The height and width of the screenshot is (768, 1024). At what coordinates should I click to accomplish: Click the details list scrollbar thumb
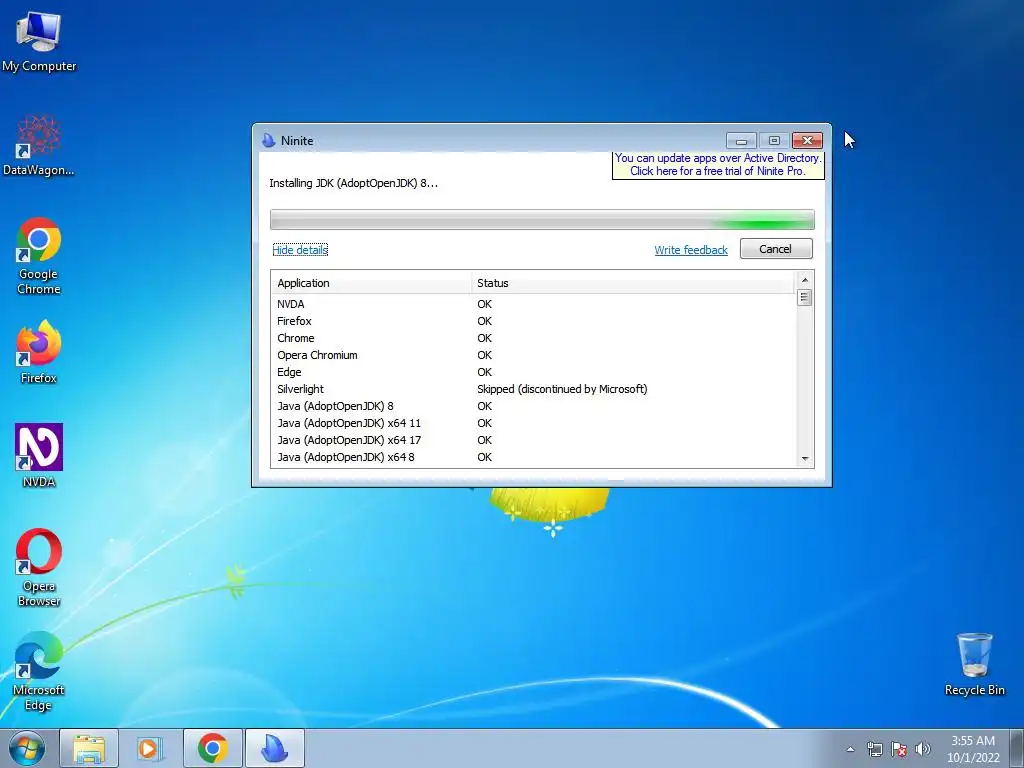pyautogui.click(x=805, y=298)
